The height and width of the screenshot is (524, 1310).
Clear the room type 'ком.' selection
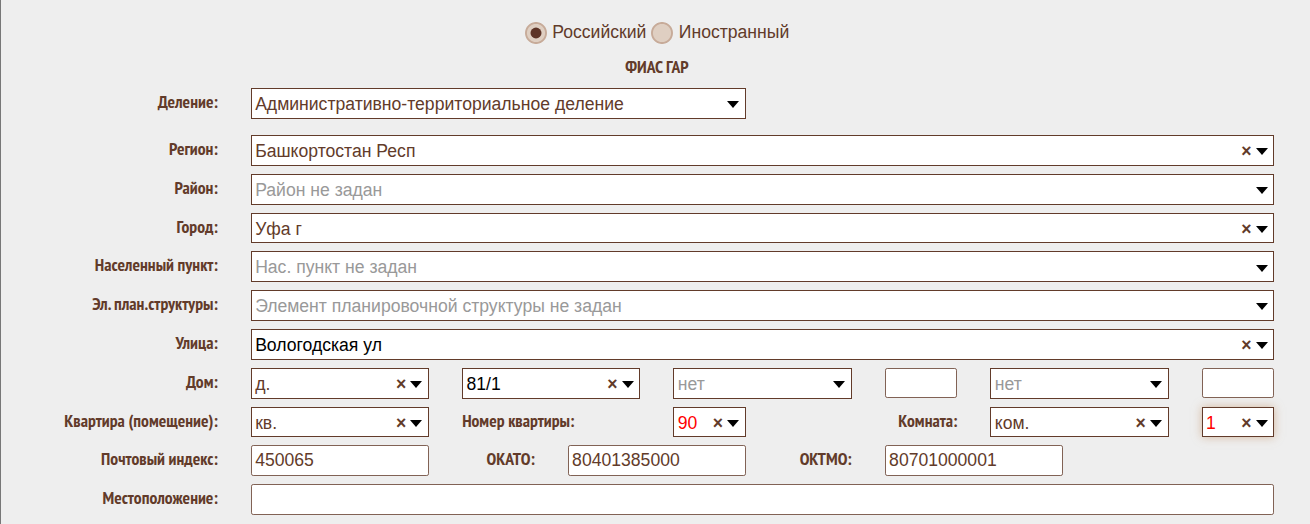(1140, 423)
